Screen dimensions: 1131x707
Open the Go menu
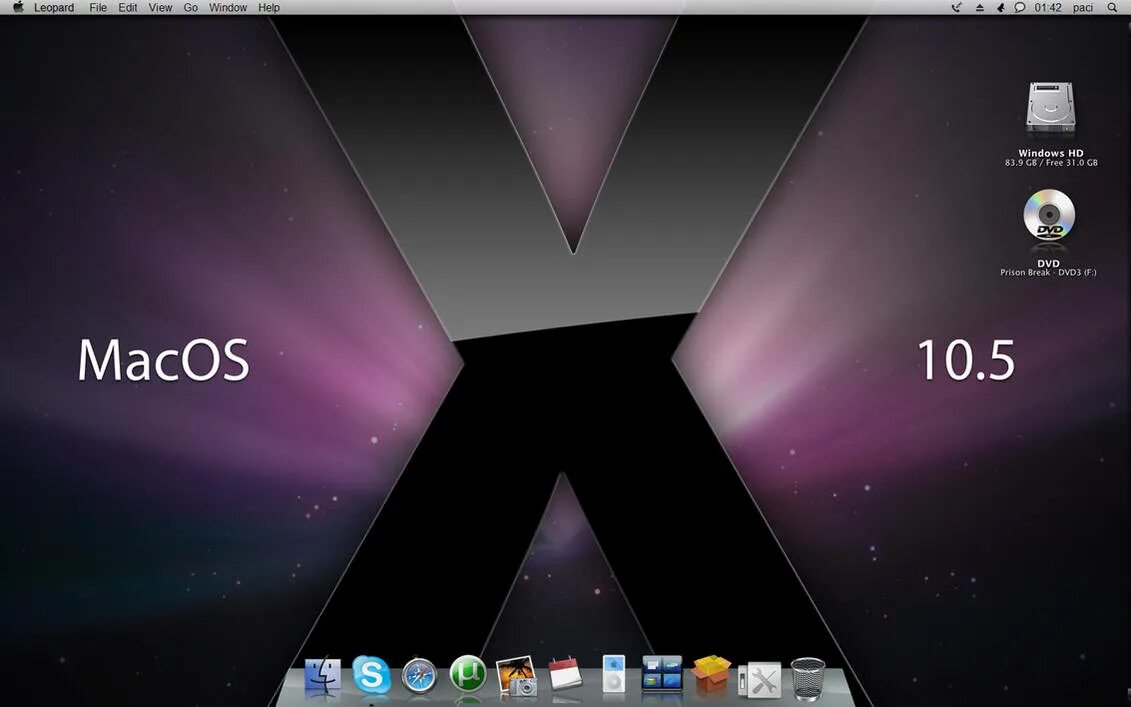[190, 7]
